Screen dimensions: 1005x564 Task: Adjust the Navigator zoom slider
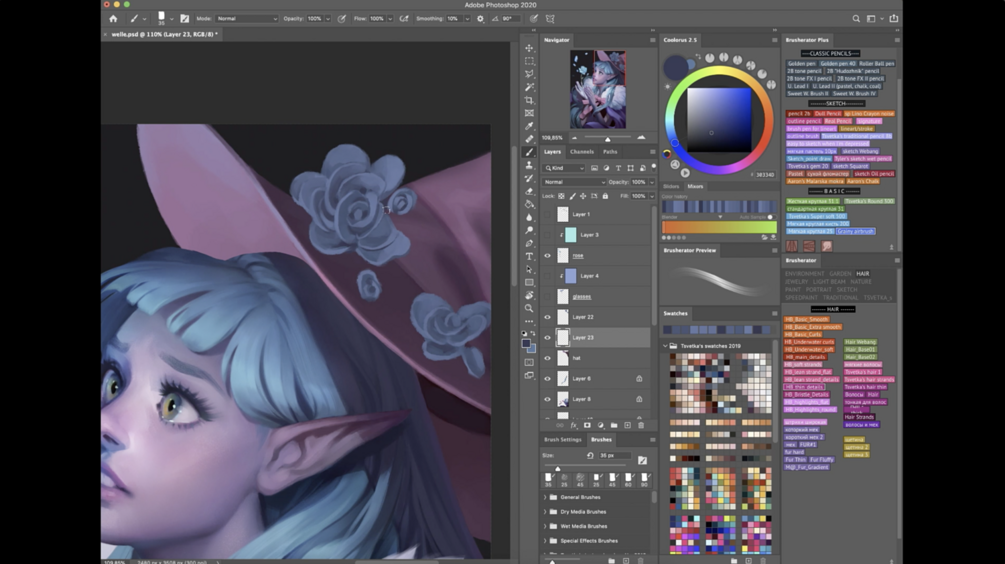pyautogui.click(x=608, y=138)
